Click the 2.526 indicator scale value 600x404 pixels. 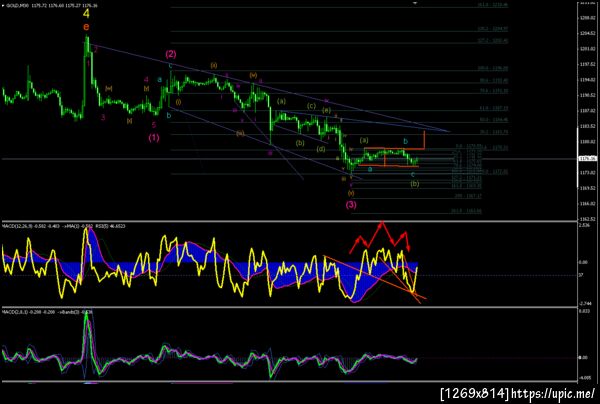[x=584, y=225]
